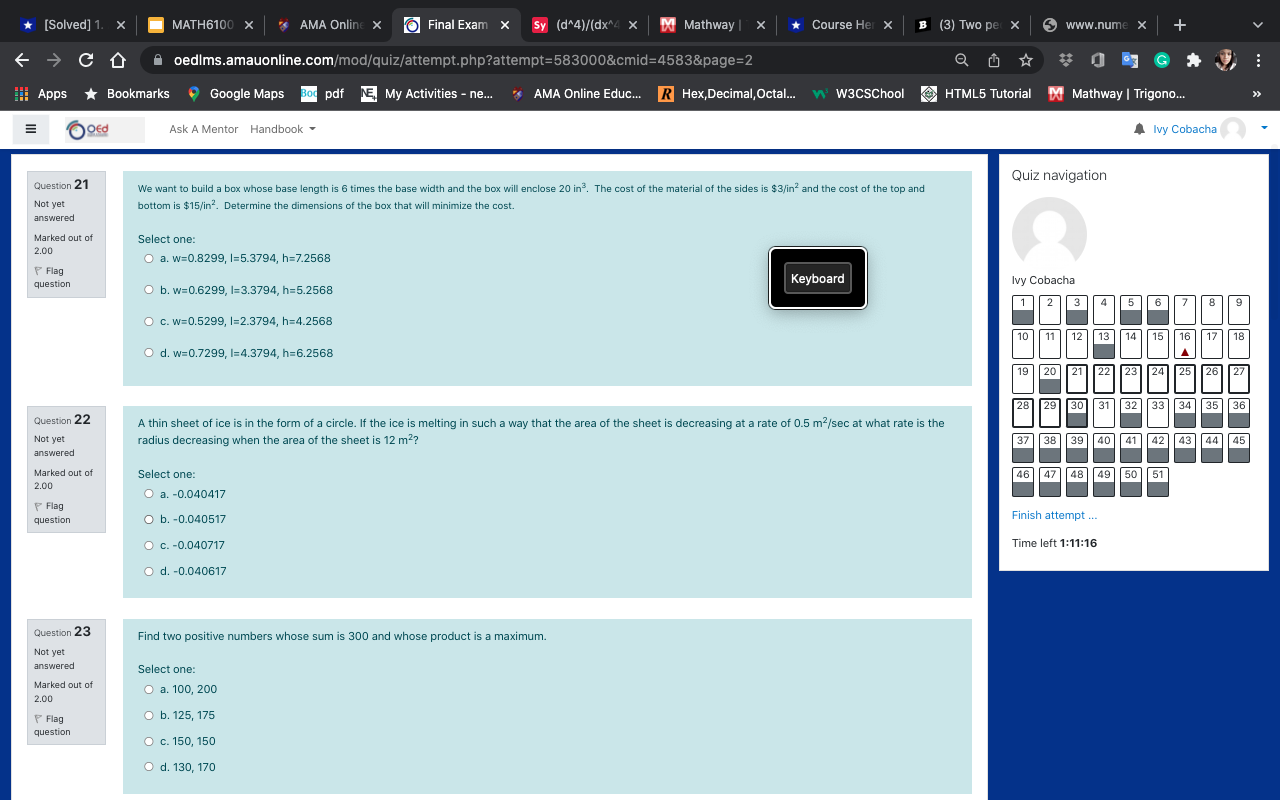
Task: Pick answer a. 100, 200
Action: [149, 689]
